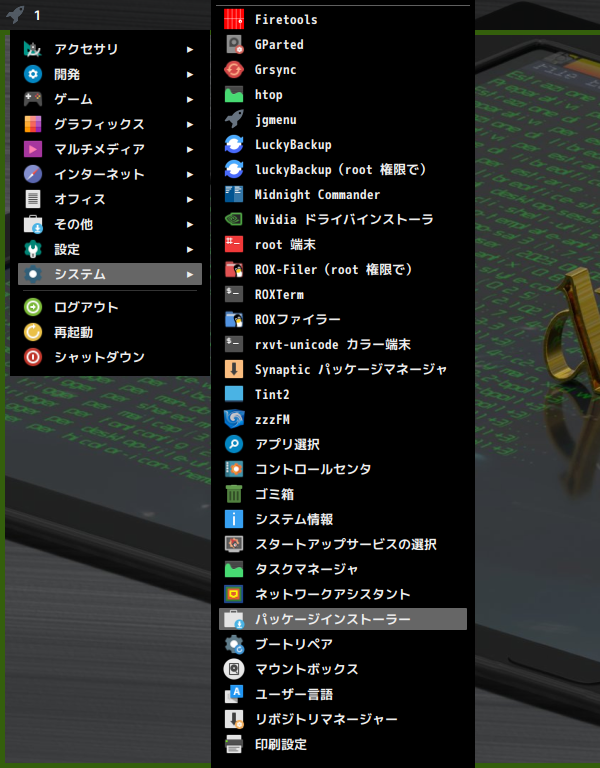Switch to workspace 1 in panel
This screenshot has width=600, height=768.
tap(37, 16)
